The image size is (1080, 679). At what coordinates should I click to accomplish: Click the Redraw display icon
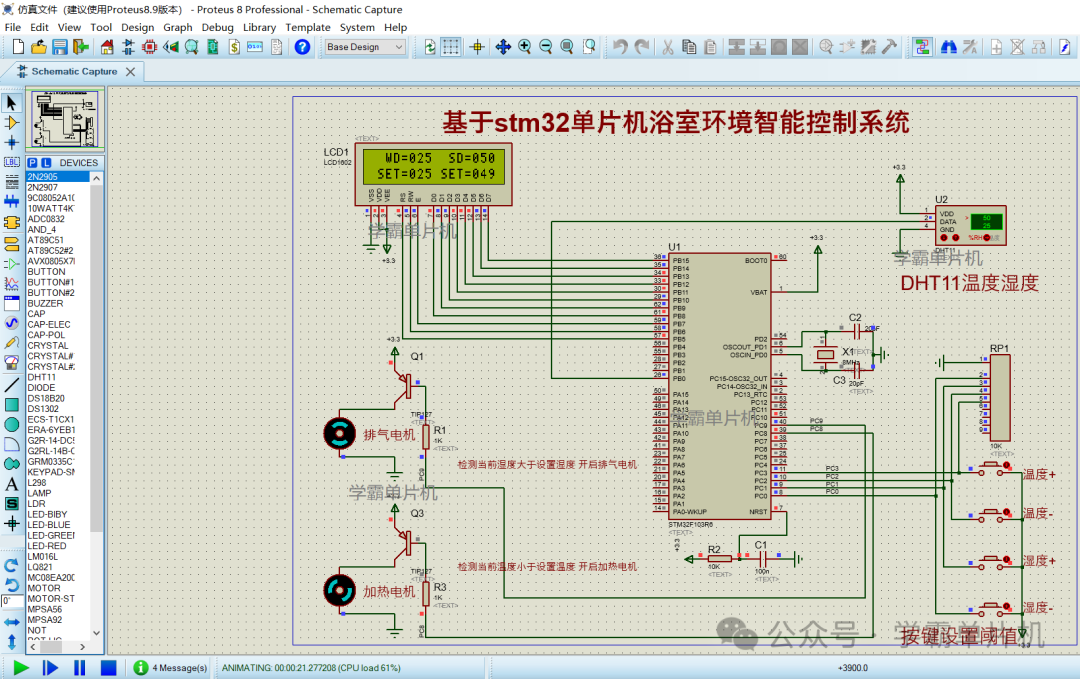(x=430, y=47)
